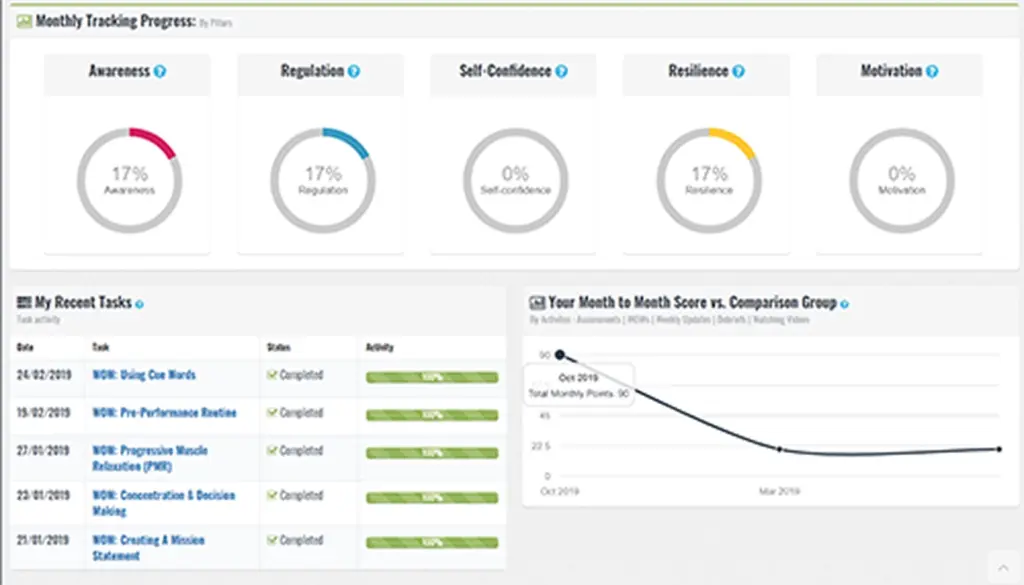Viewport: 1024px width, 585px height.
Task: Open help beside Month to Month Score heading
Action: (x=845, y=302)
